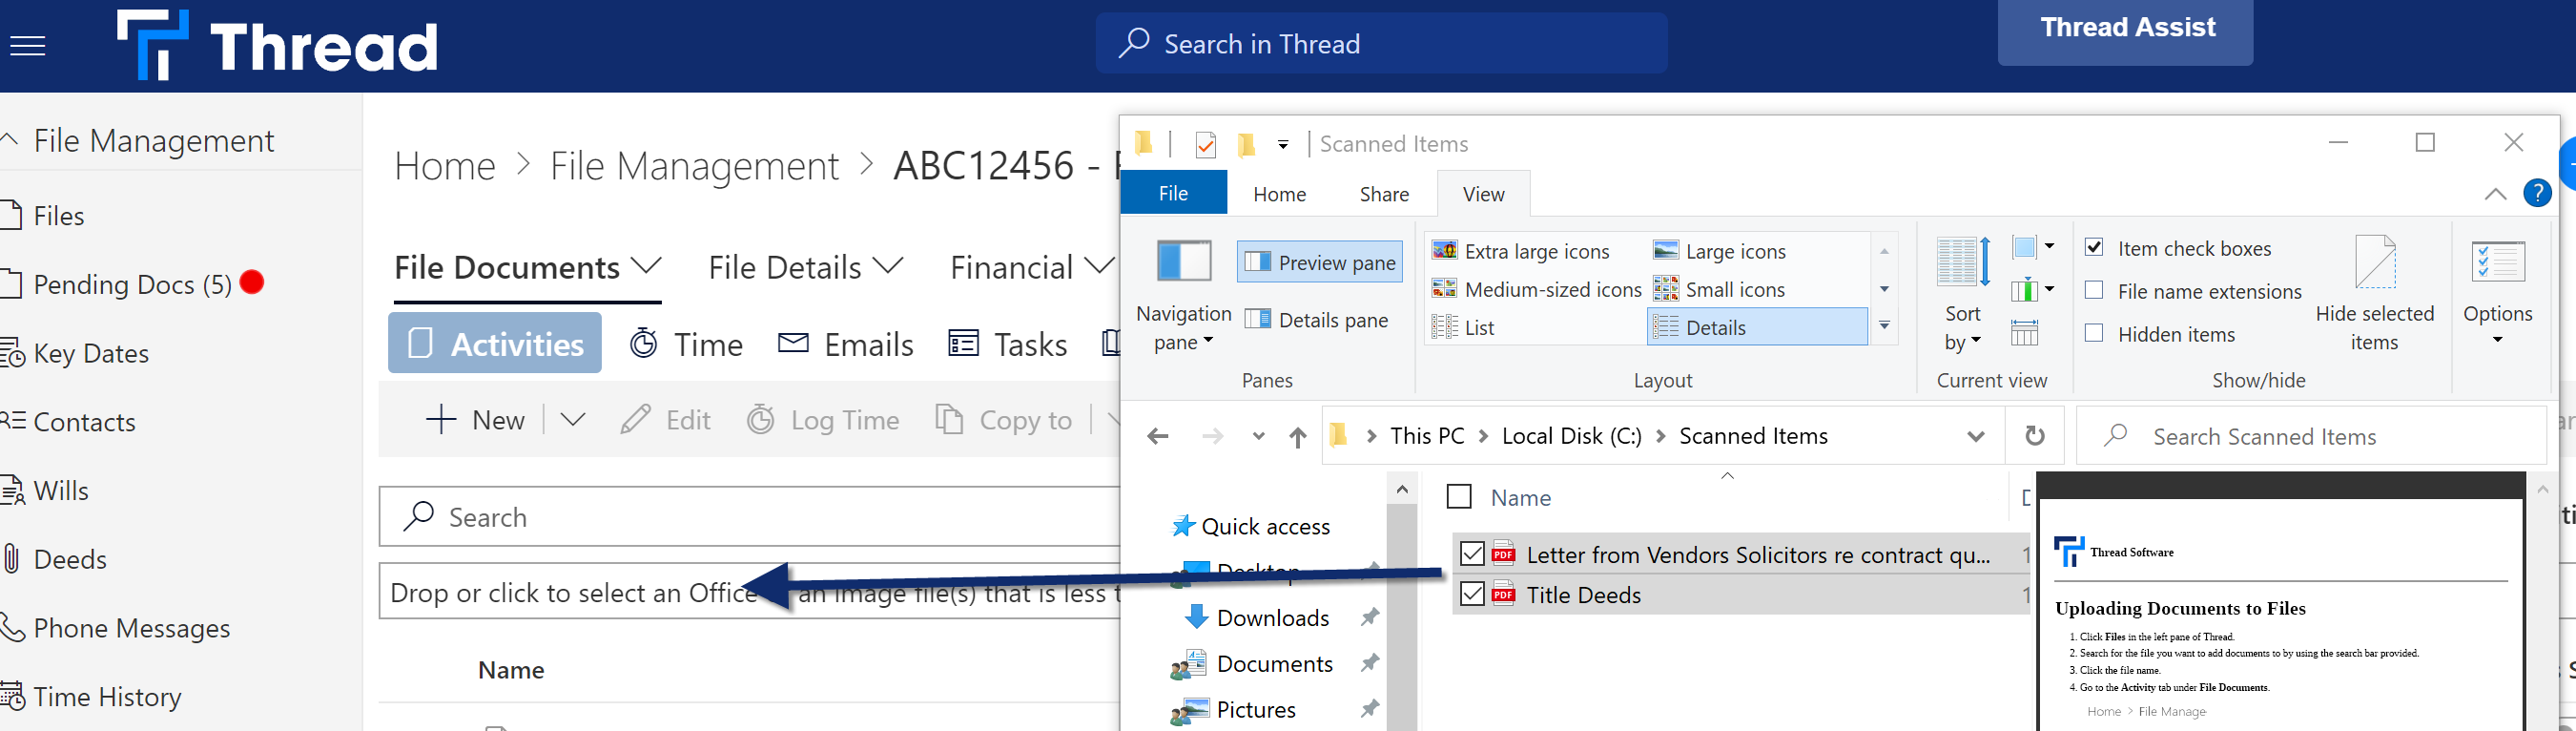Click the Search in Thread field
2576x731 pixels.
[x=1381, y=43]
